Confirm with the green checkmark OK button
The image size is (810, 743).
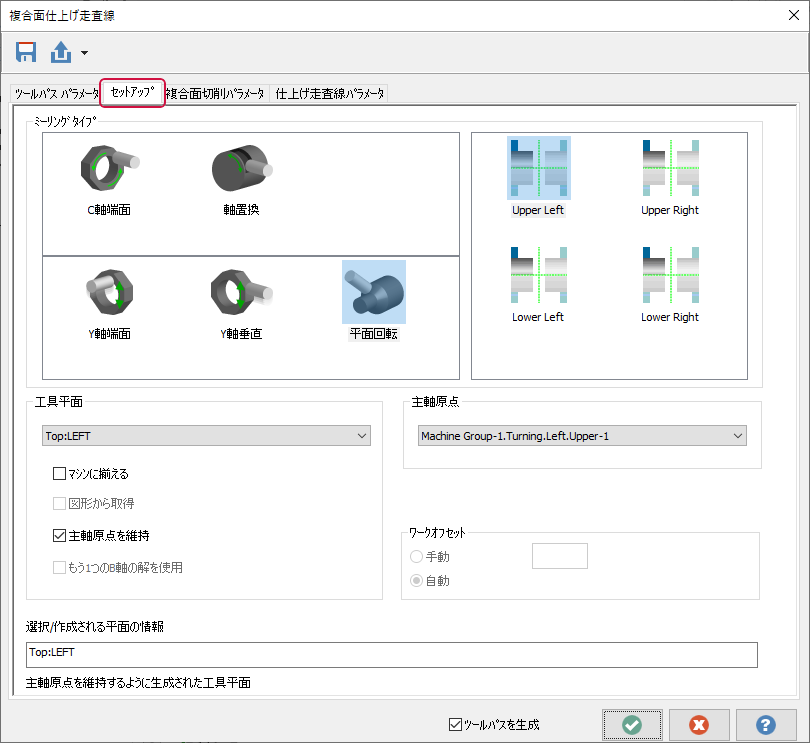point(632,725)
